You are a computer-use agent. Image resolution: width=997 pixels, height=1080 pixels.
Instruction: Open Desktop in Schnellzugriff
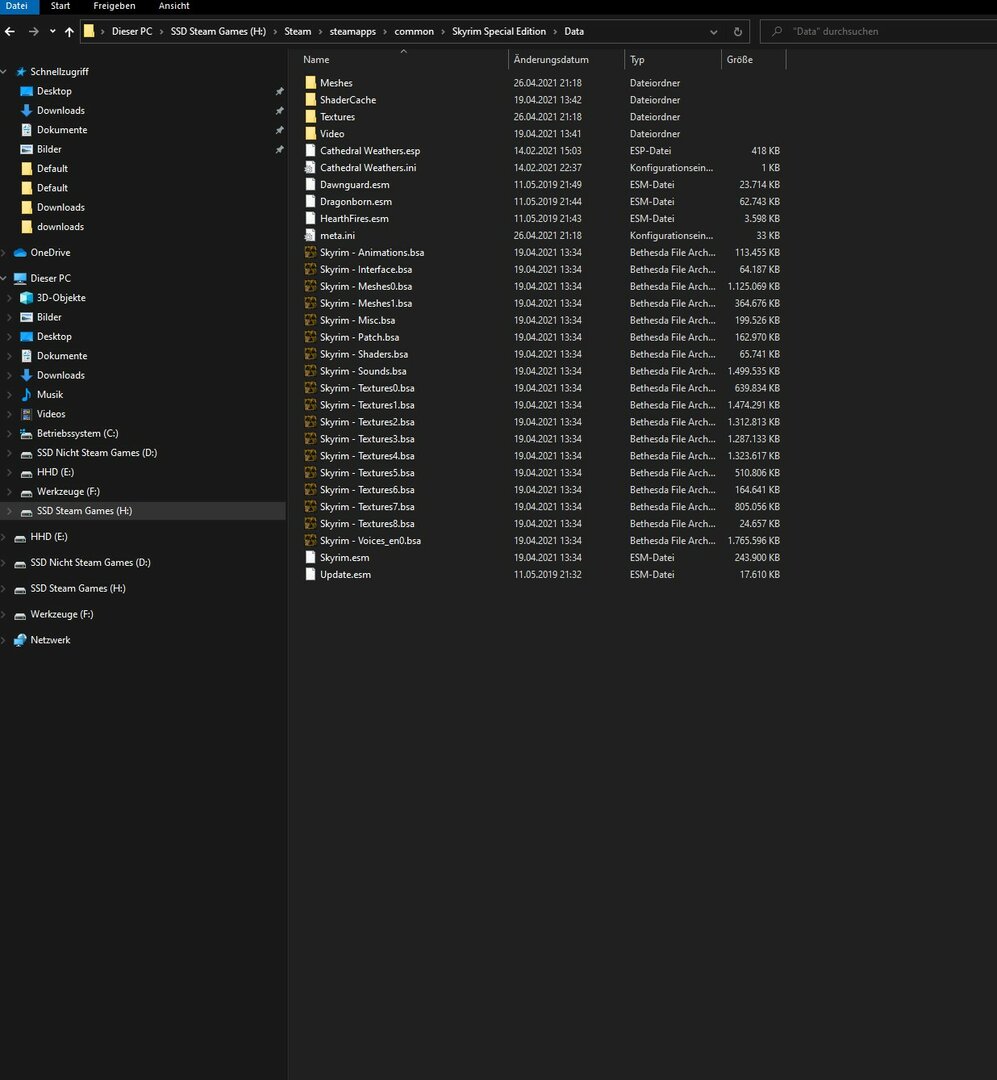(54, 91)
